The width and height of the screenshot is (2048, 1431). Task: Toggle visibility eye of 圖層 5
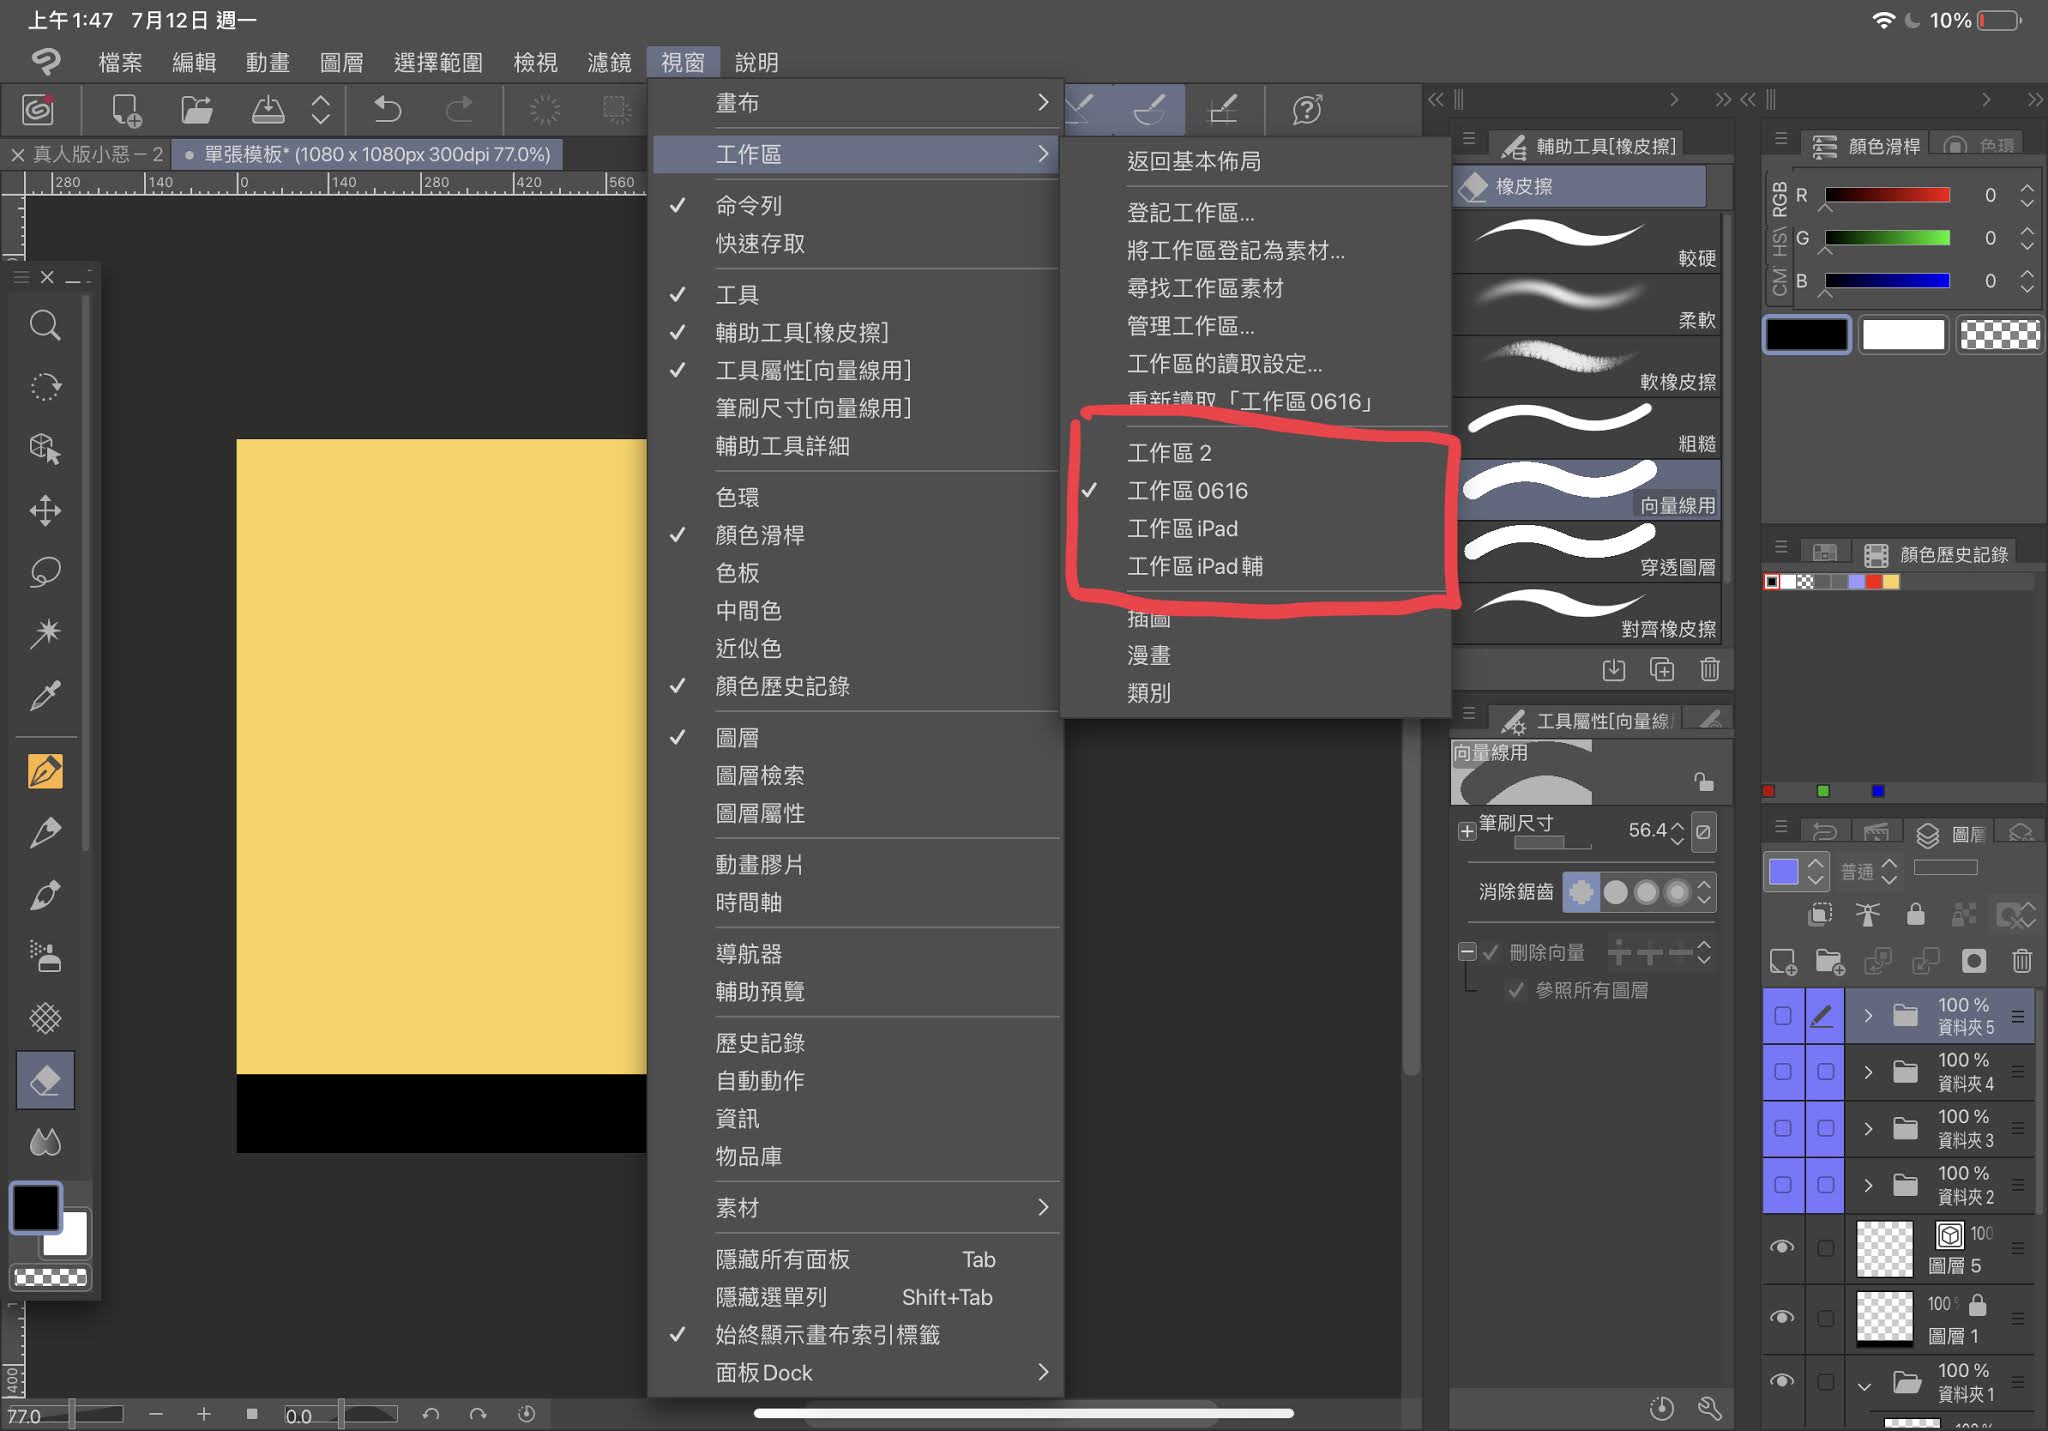1781,1247
